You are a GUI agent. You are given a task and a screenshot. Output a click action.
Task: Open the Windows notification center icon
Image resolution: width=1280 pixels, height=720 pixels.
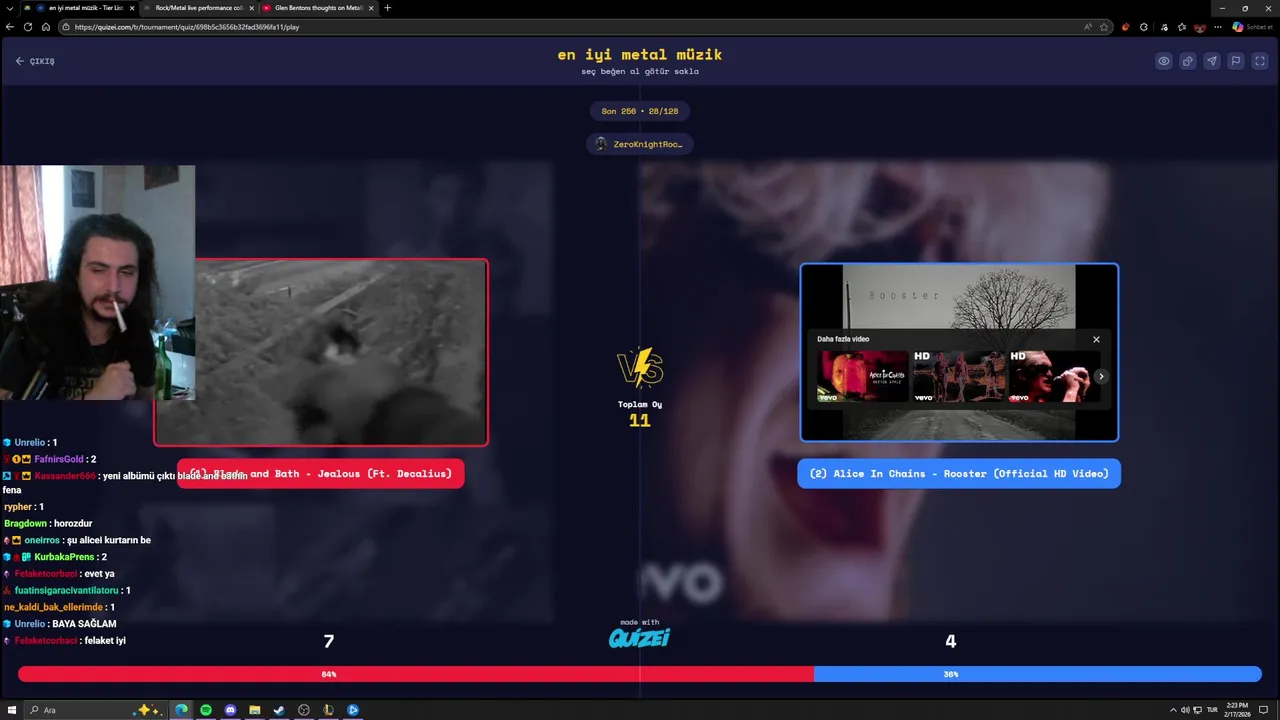1264,710
